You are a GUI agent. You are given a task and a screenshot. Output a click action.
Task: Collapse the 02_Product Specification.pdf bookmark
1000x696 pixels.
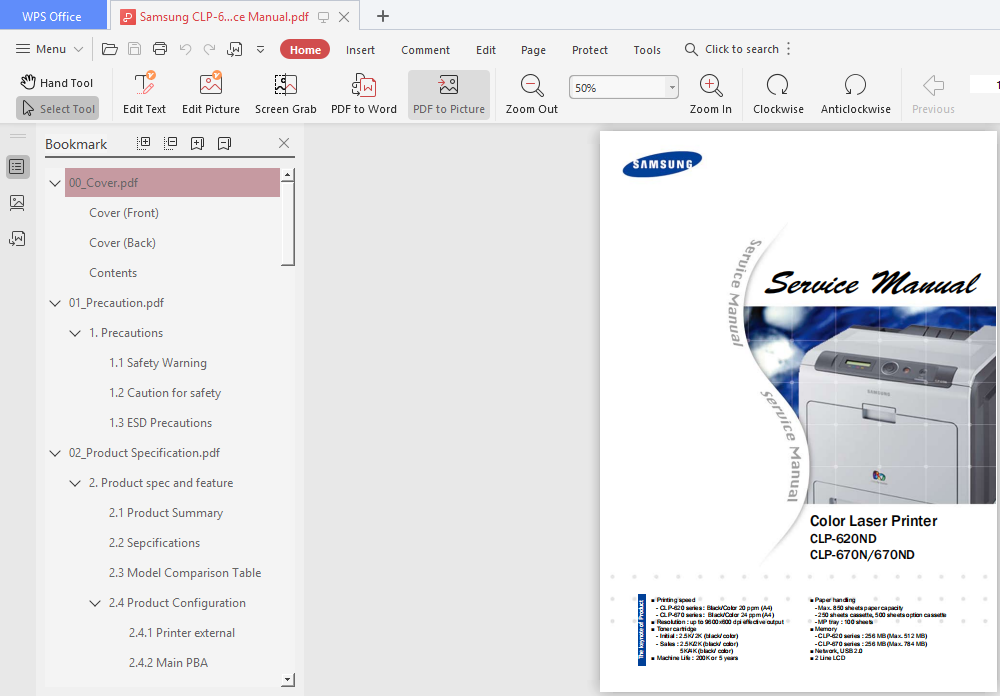tap(55, 453)
